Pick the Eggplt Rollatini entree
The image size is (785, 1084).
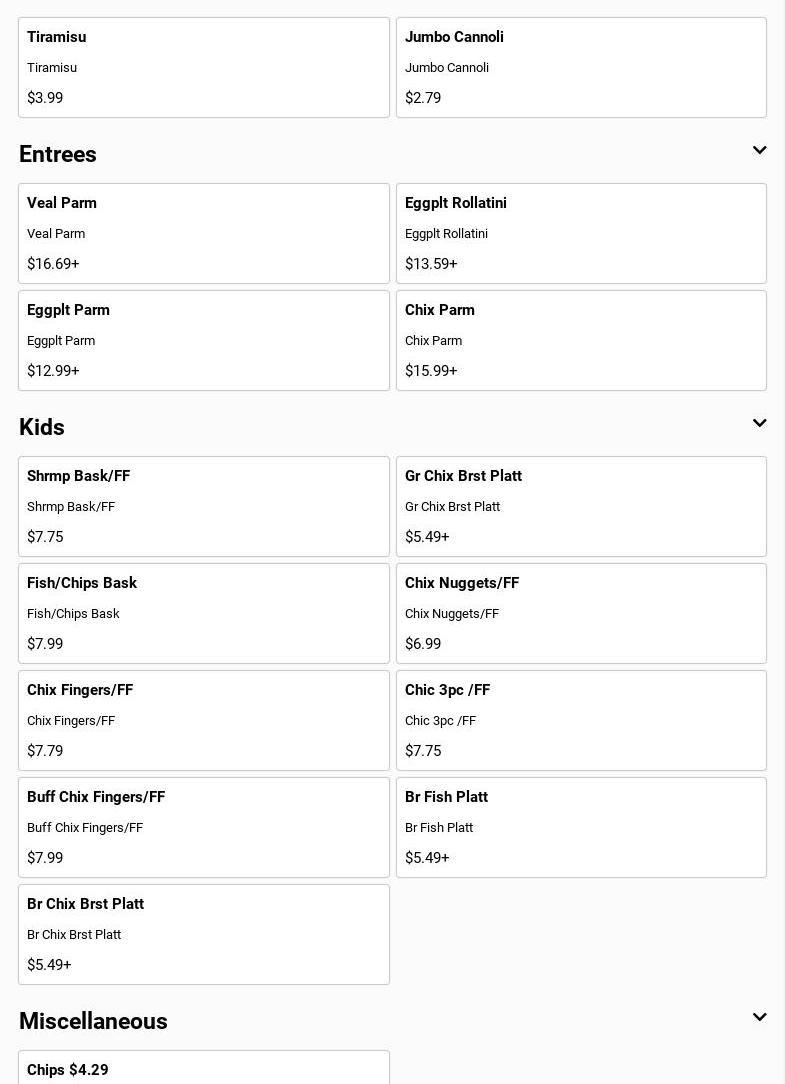pyautogui.click(x=581, y=234)
